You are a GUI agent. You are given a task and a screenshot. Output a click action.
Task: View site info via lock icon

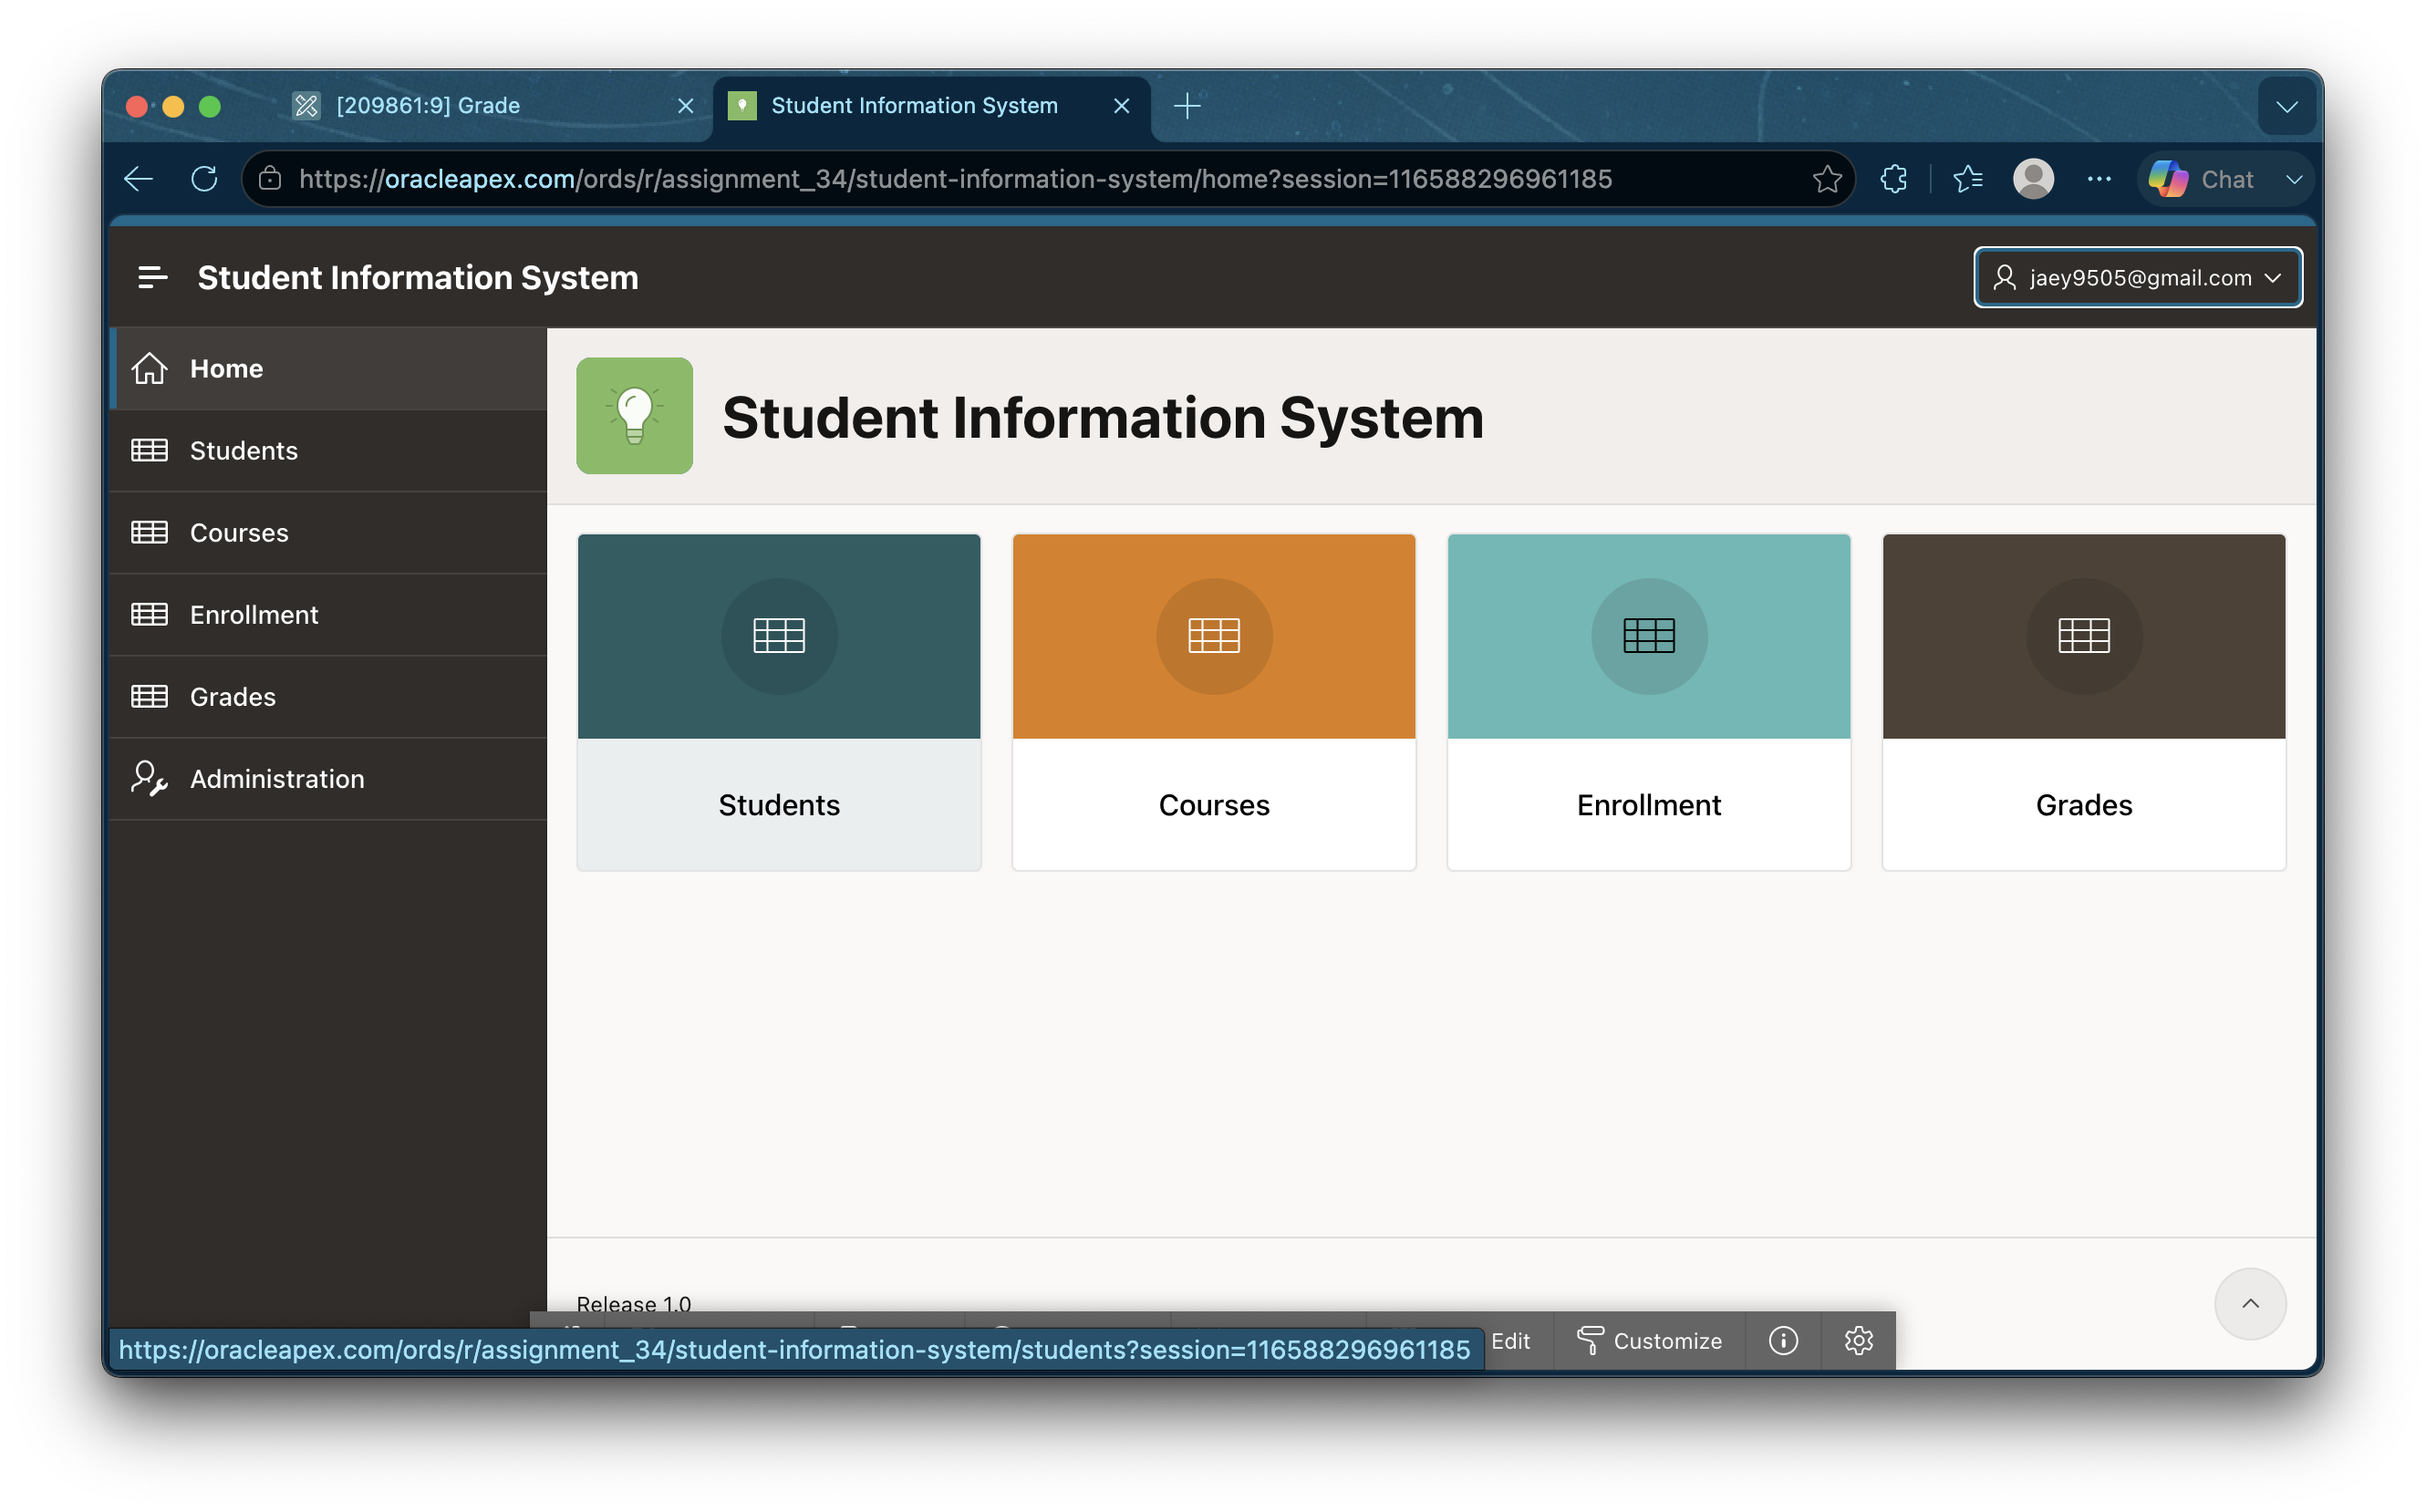(270, 179)
